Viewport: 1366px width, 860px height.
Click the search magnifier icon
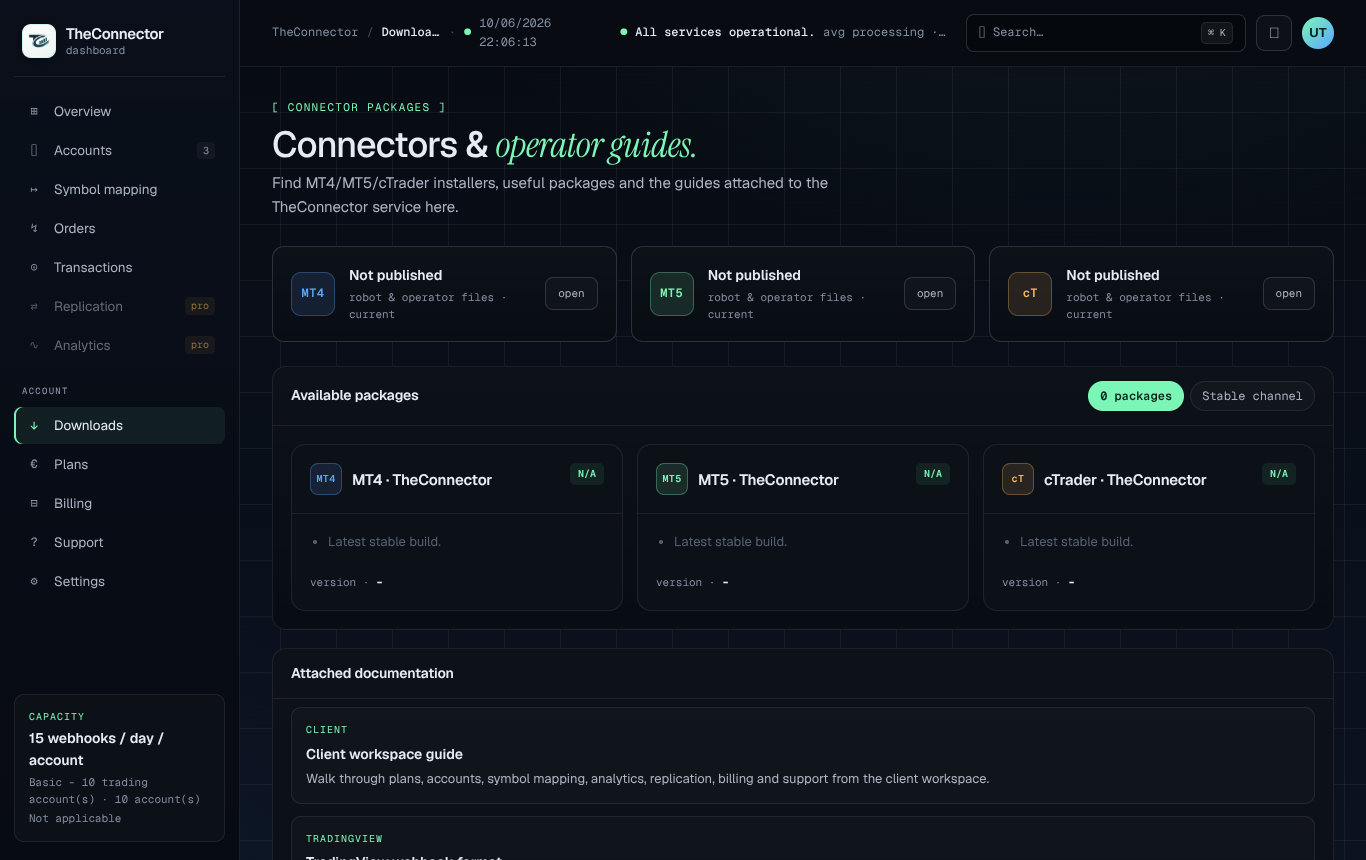pyautogui.click(x=982, y=32)
